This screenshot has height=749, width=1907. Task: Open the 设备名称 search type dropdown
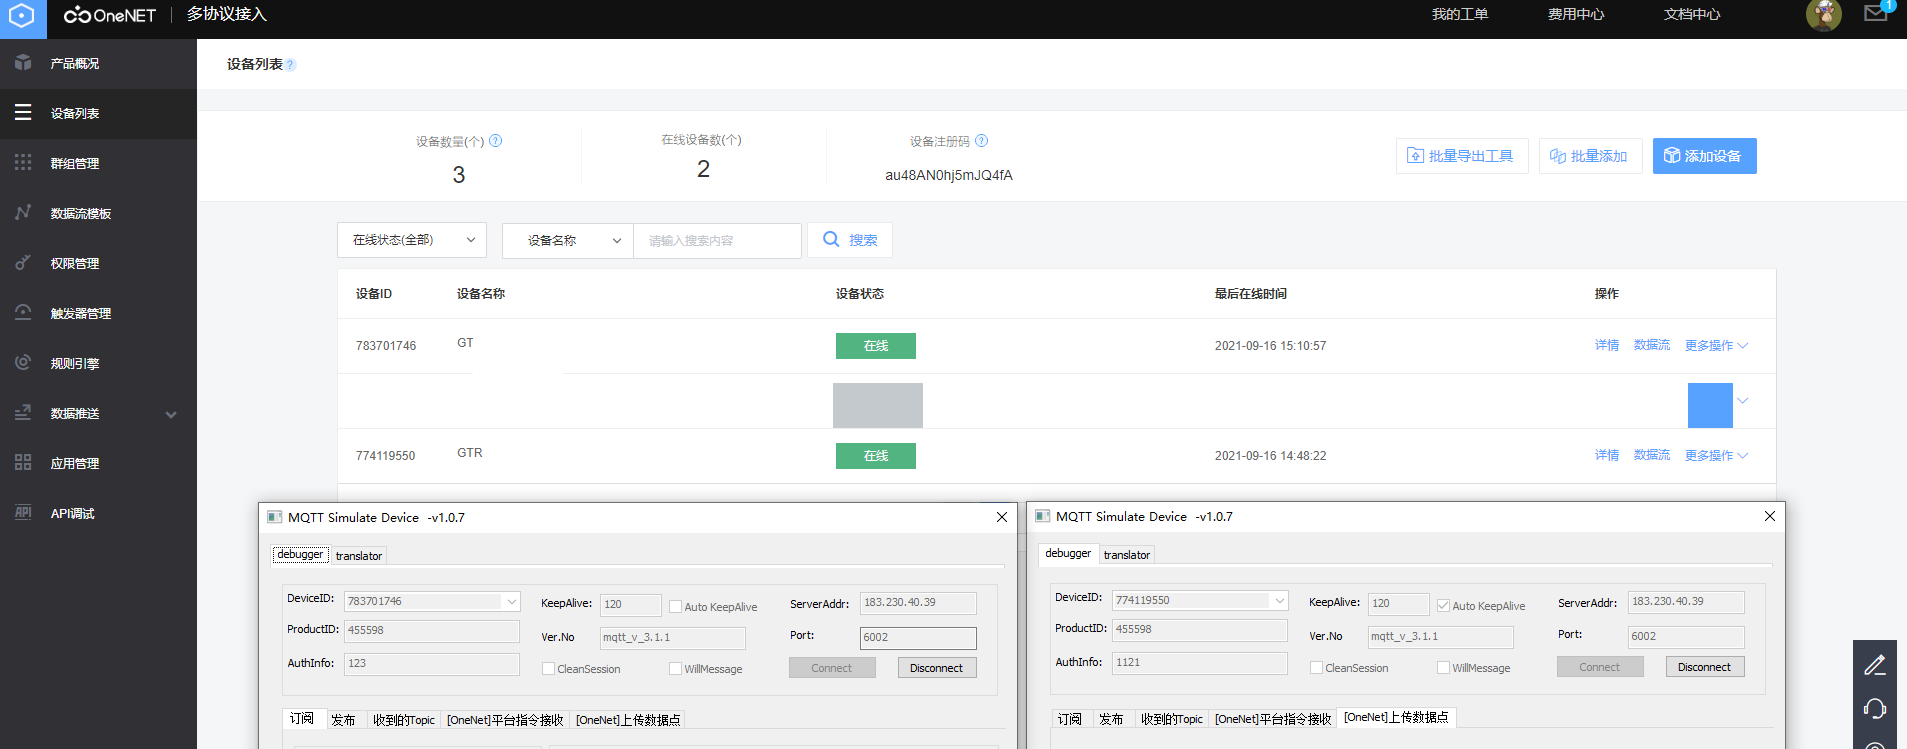click(x=568, y=240)
